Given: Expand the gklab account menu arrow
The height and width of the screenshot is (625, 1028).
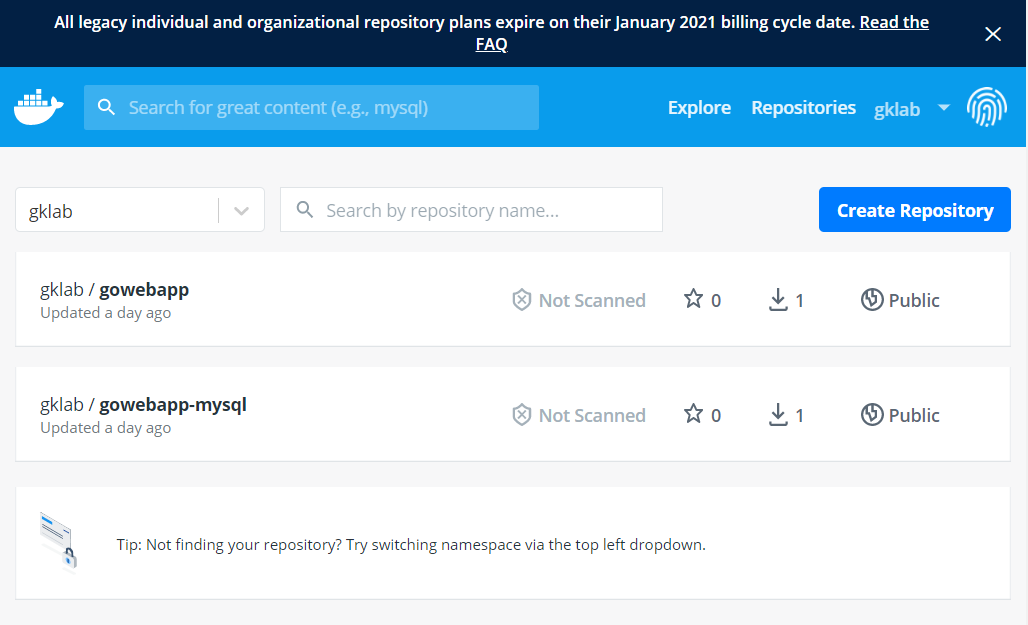Looking at the screenshot, I should coord(943,107).
